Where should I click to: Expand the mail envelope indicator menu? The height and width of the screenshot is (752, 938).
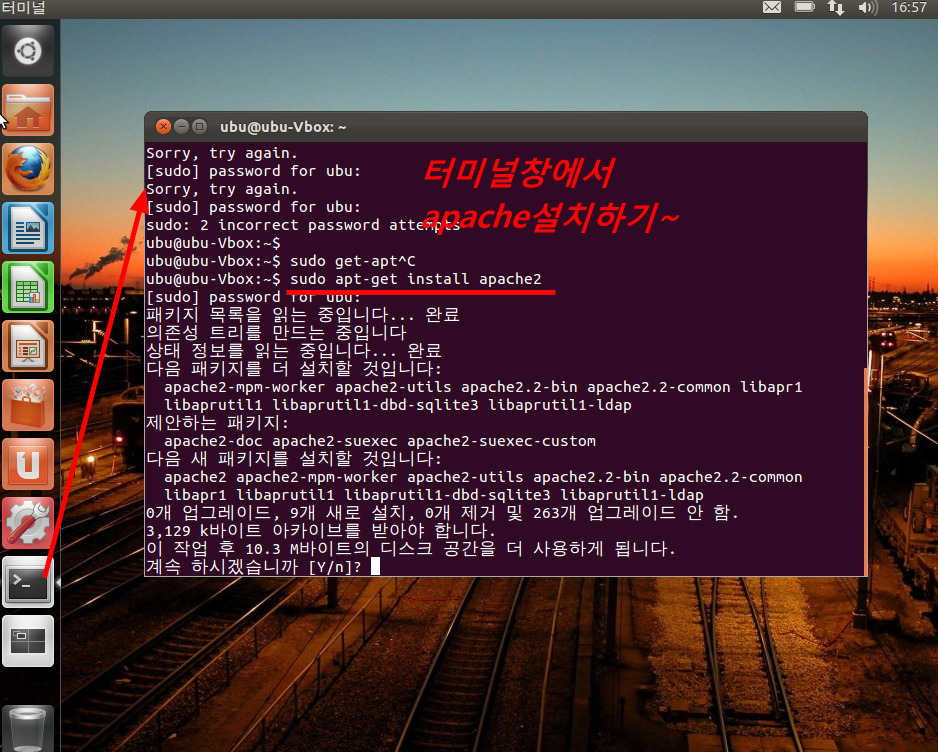pos(771,8)
